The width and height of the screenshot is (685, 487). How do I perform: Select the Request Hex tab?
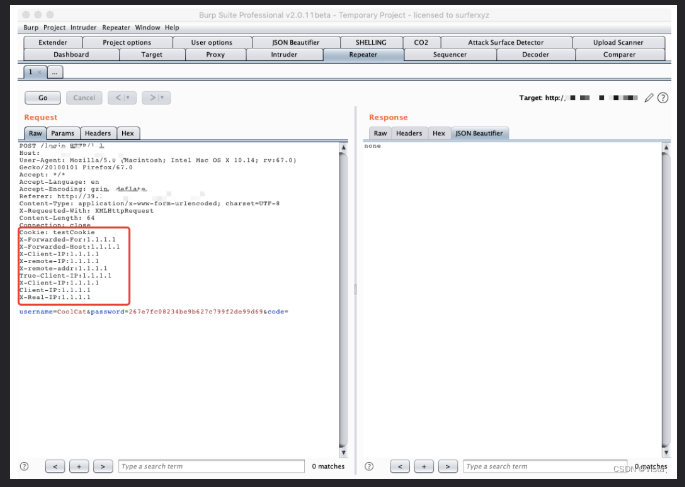128,133
